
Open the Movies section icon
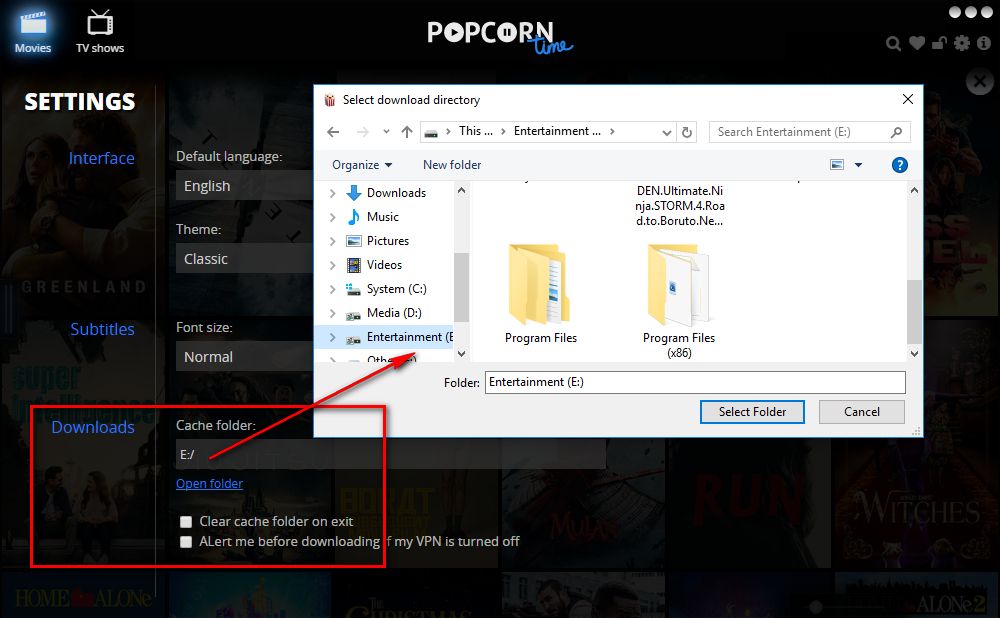pos(33,32)
